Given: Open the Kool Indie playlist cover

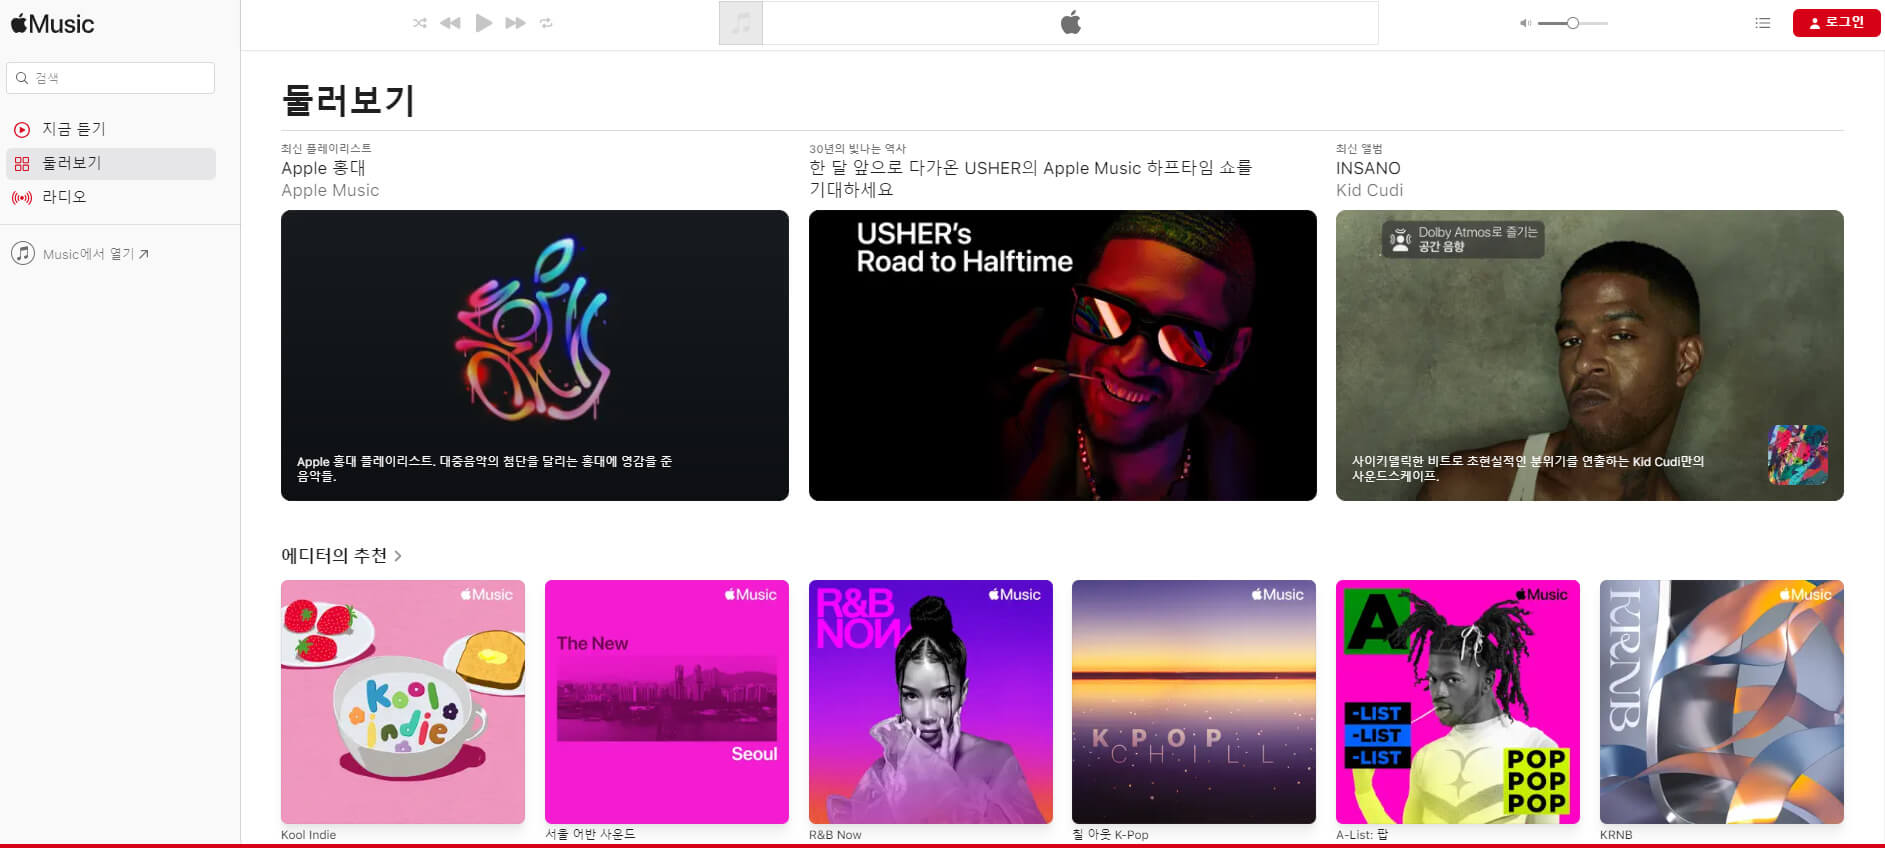Looking at the screenshot, I should tap(403, 702).
